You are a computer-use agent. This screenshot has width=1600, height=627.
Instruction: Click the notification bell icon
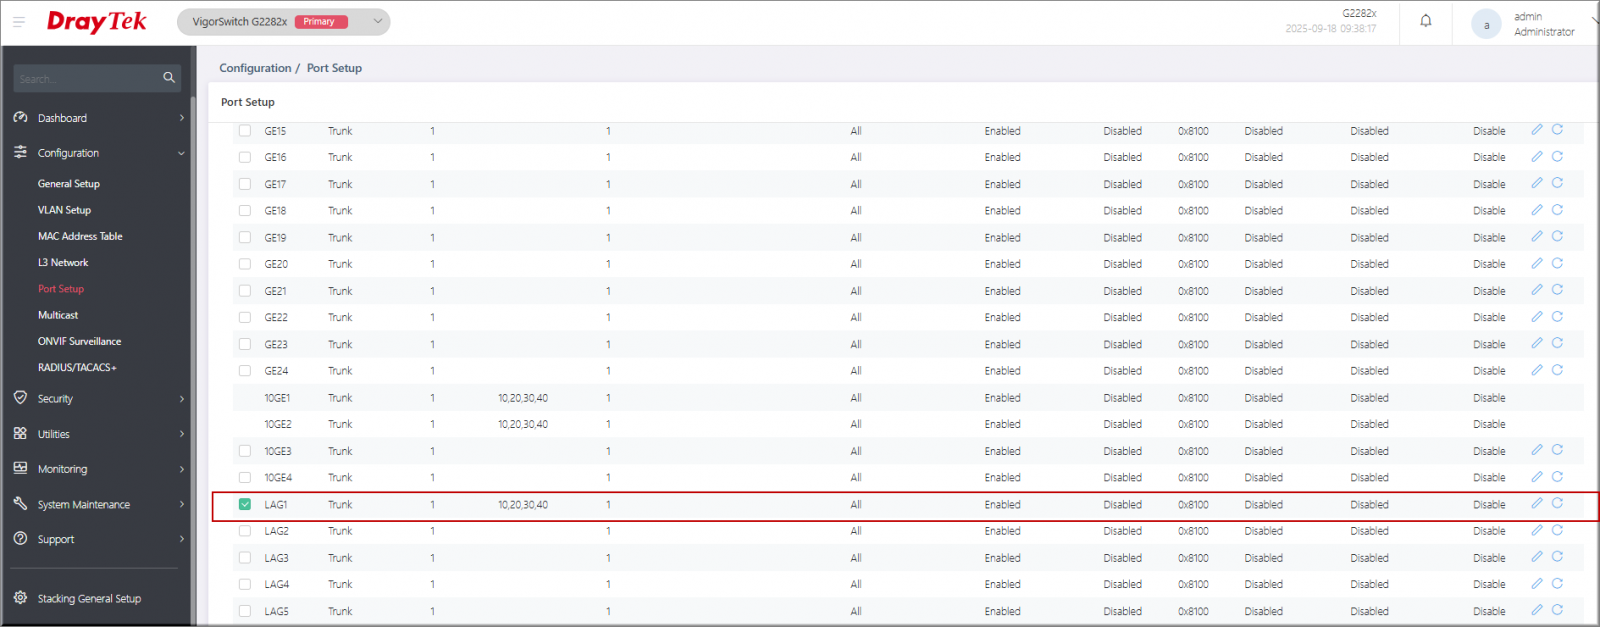pos(1426,21)
